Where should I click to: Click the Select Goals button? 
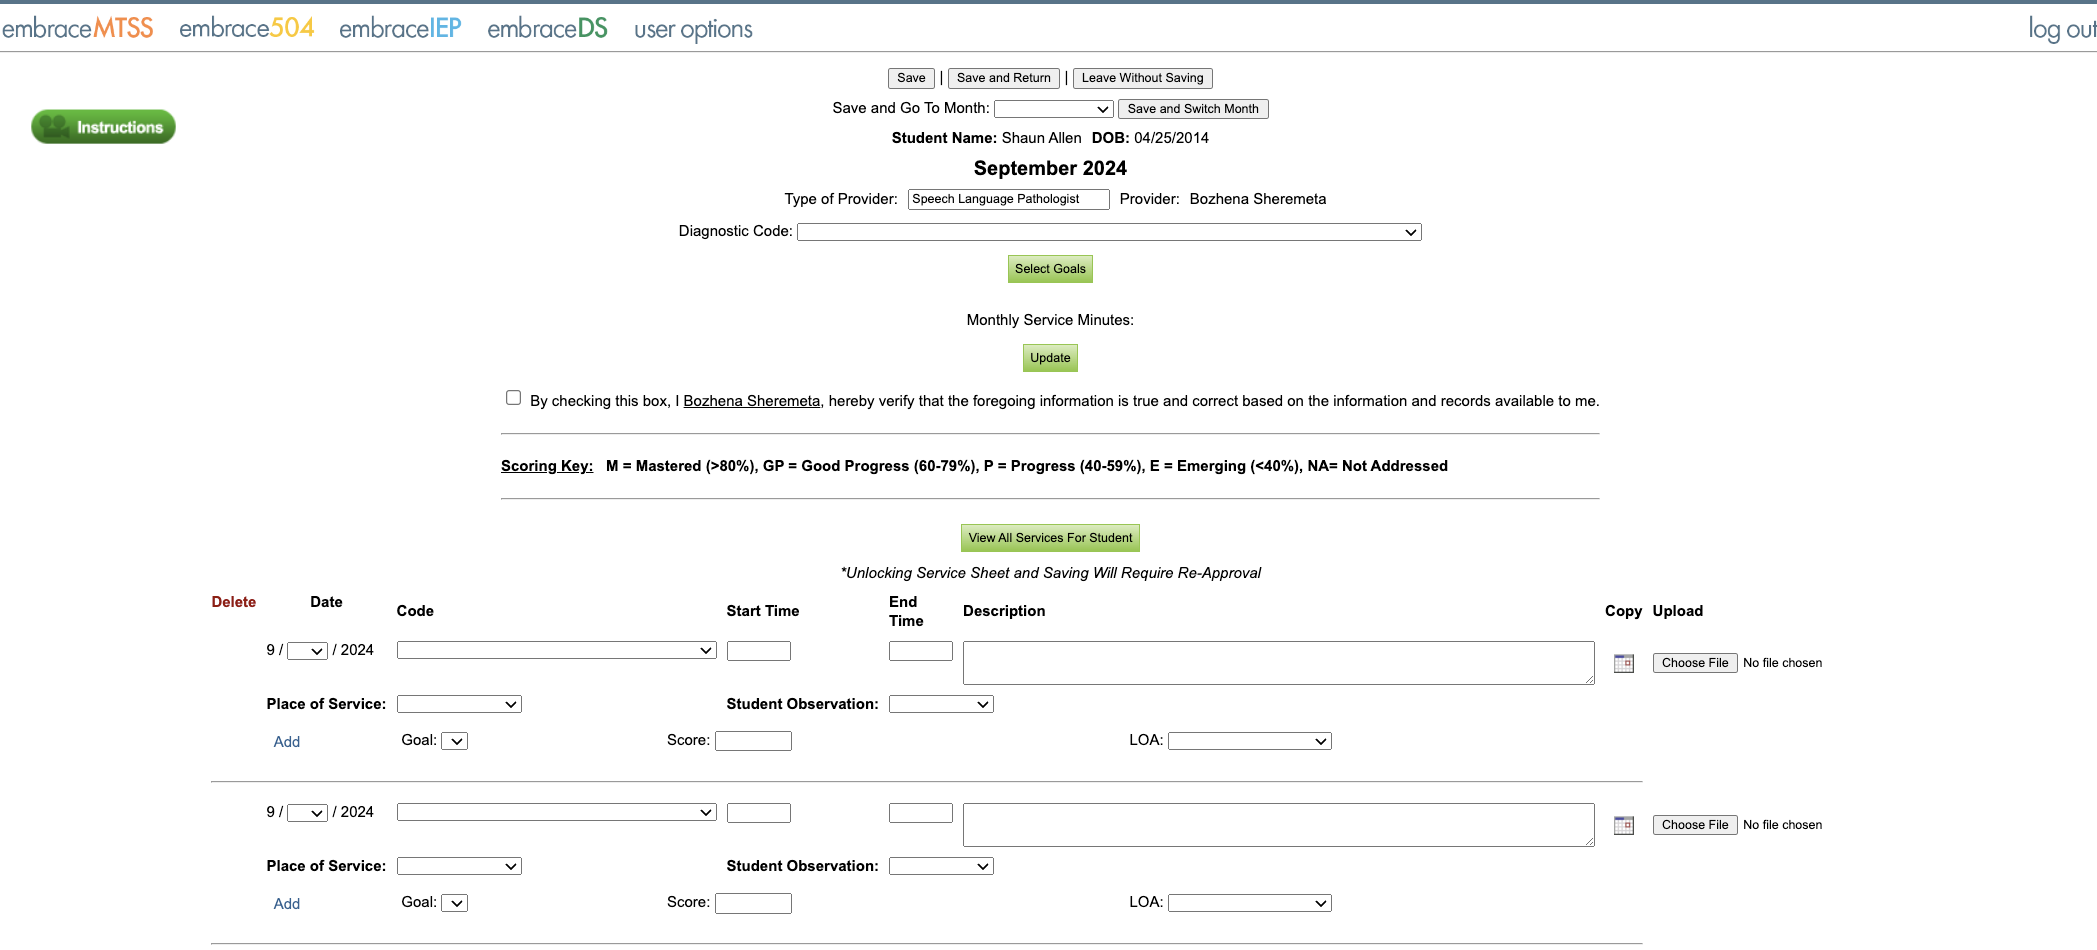click(1050, 269)
